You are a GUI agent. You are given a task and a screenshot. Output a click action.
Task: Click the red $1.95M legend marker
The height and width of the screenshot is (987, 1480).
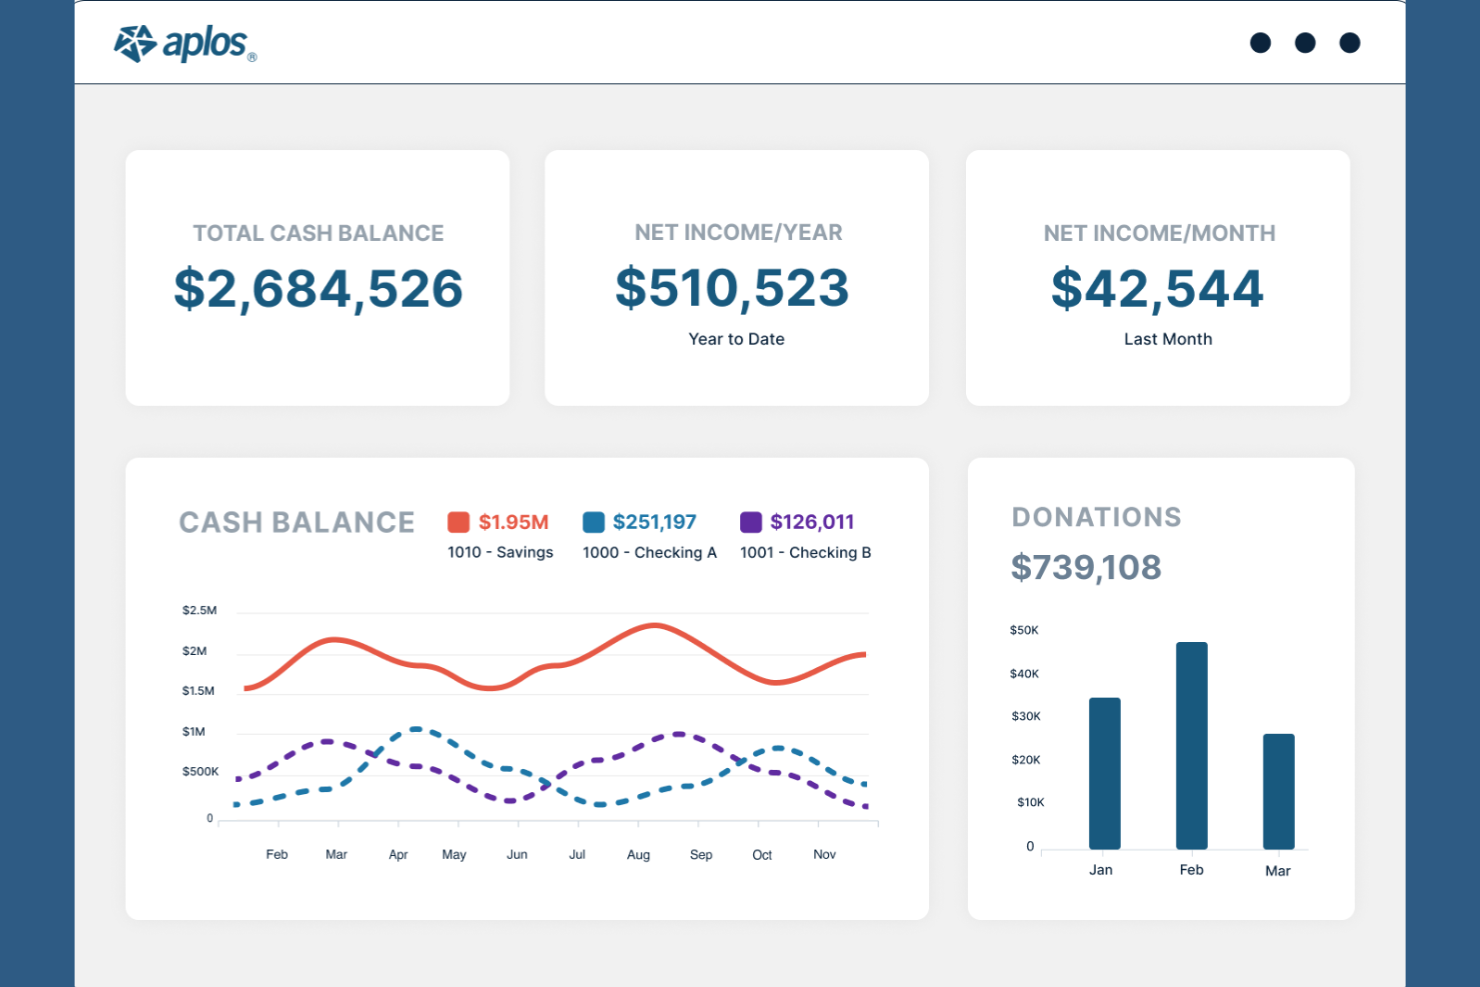458,521
